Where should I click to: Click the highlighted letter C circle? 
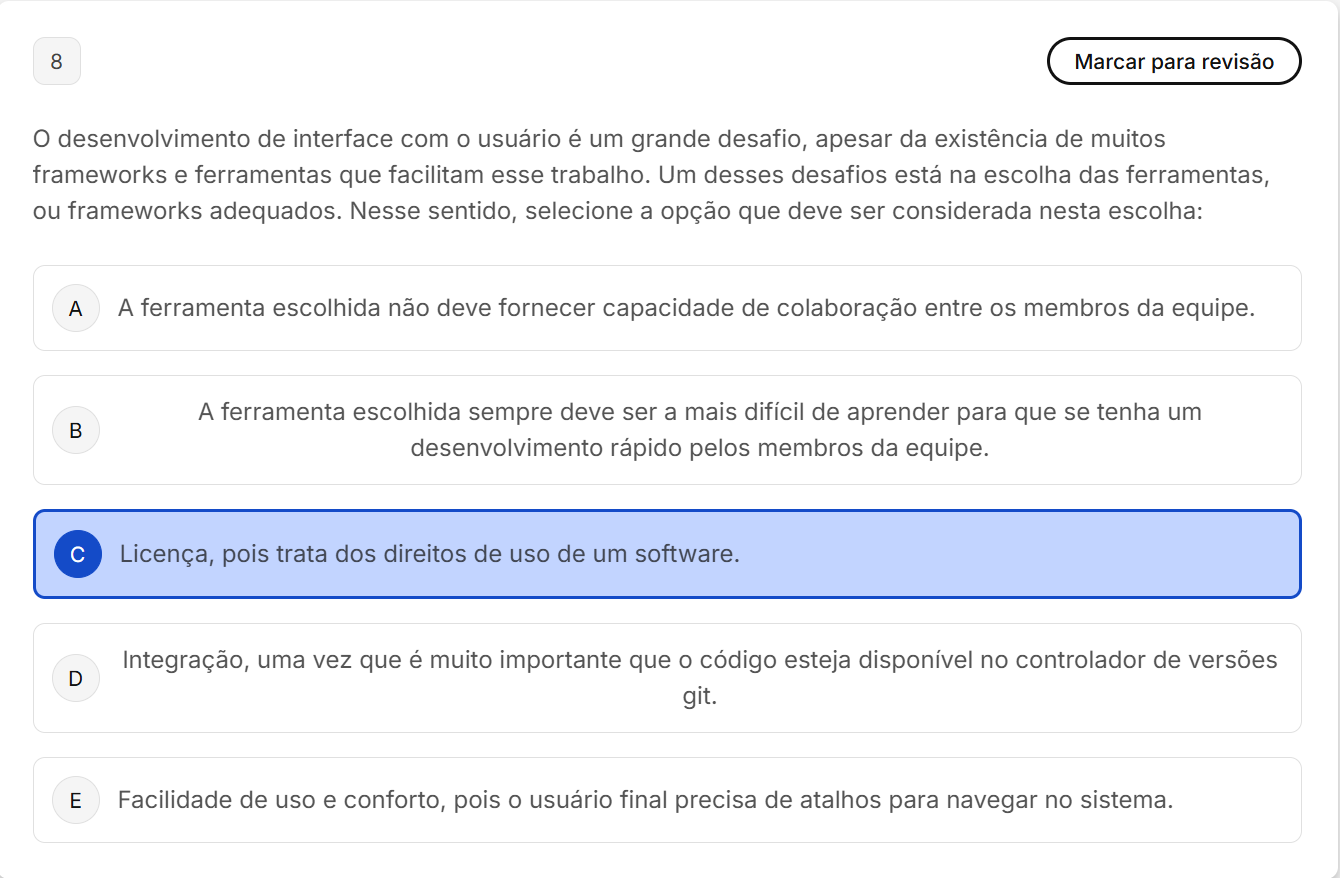(78, 554)
